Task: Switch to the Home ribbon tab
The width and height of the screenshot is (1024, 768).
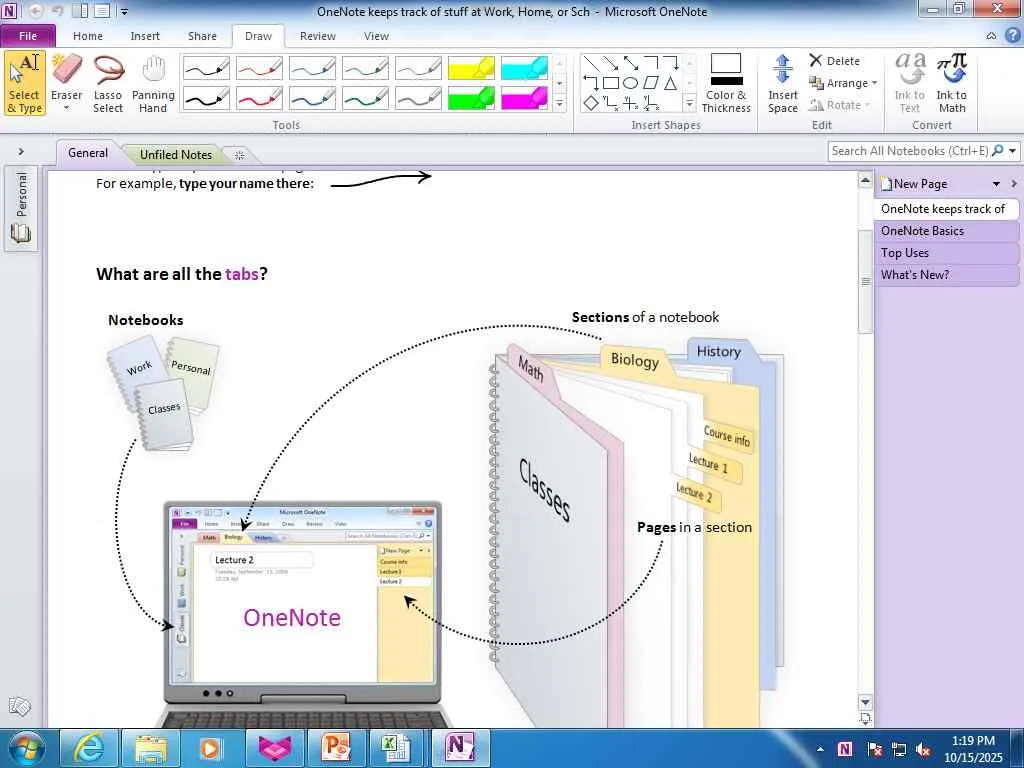Action: click(88, 36)
